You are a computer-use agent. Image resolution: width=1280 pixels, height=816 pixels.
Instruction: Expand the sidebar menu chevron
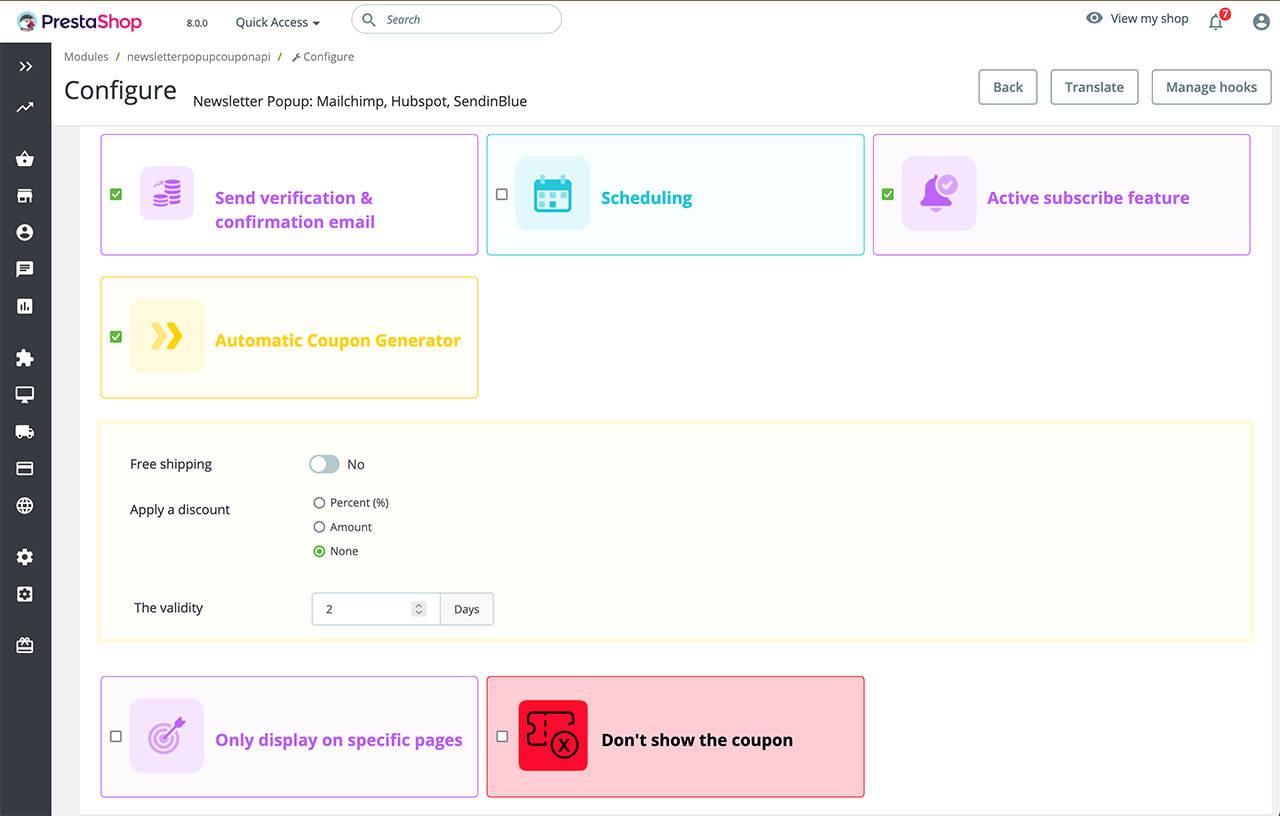[x=25, y=66]
